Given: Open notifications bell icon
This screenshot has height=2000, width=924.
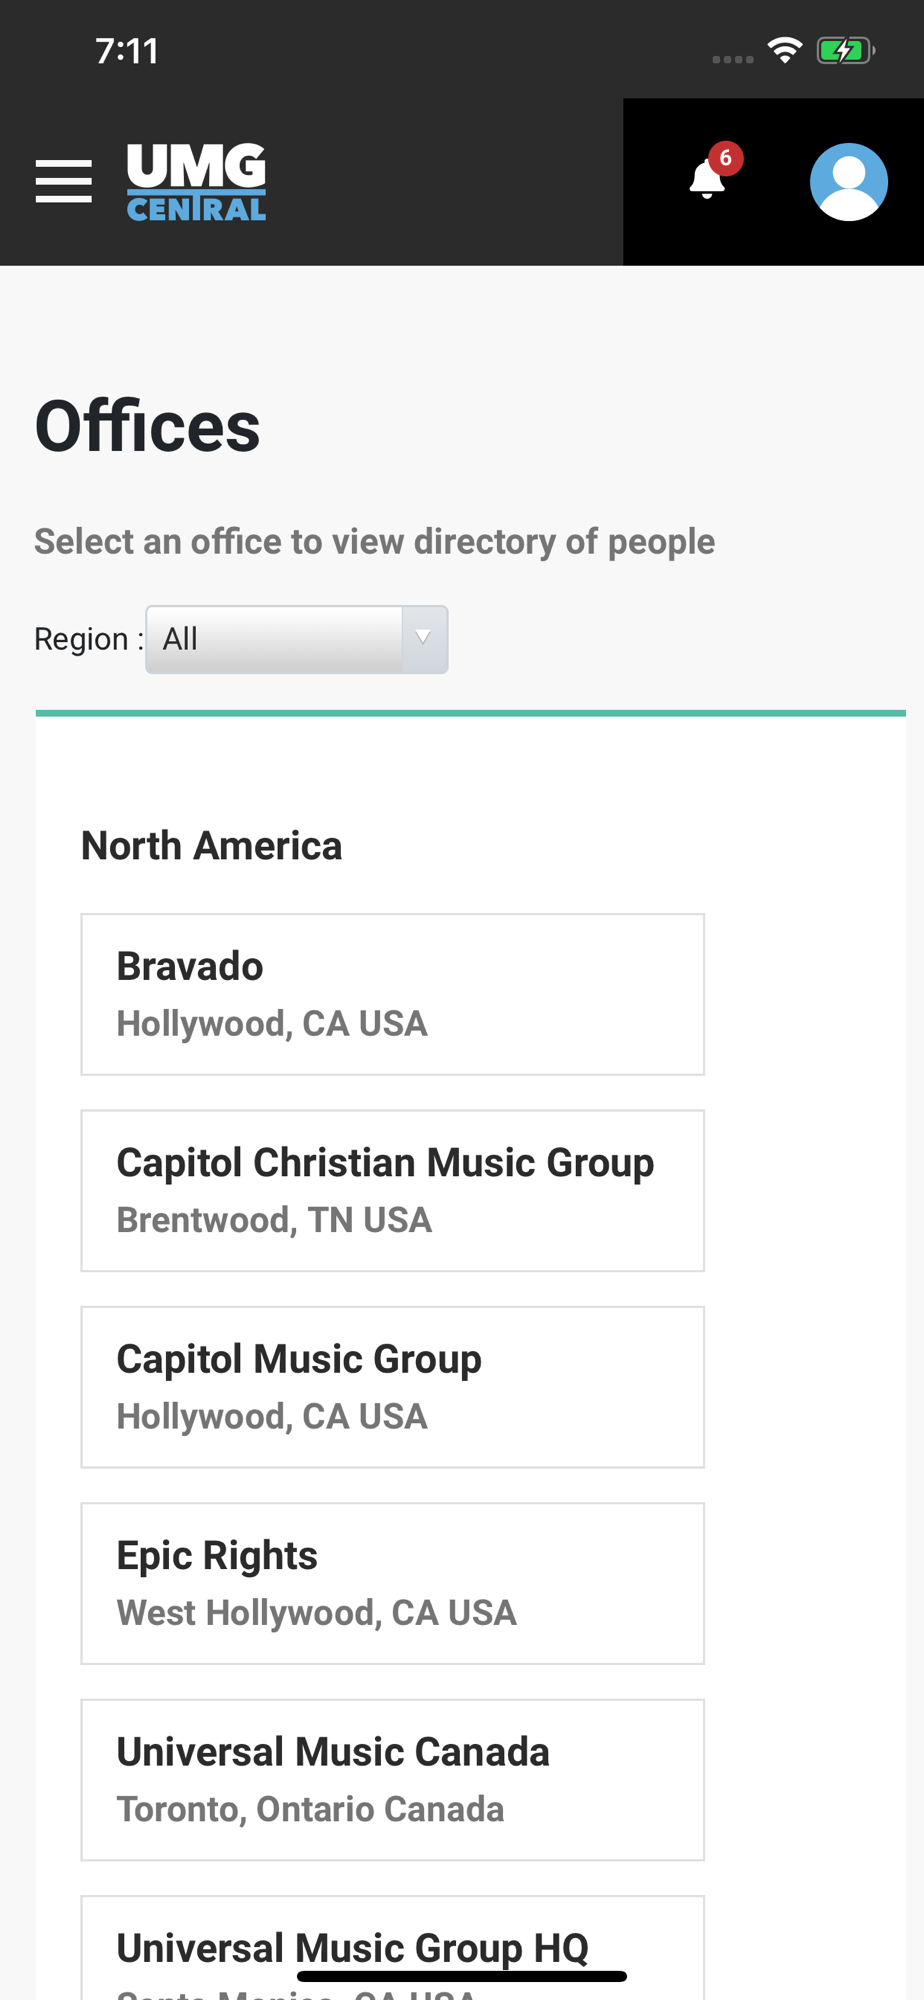Looking at the screenshot, I should pos(706,181).
